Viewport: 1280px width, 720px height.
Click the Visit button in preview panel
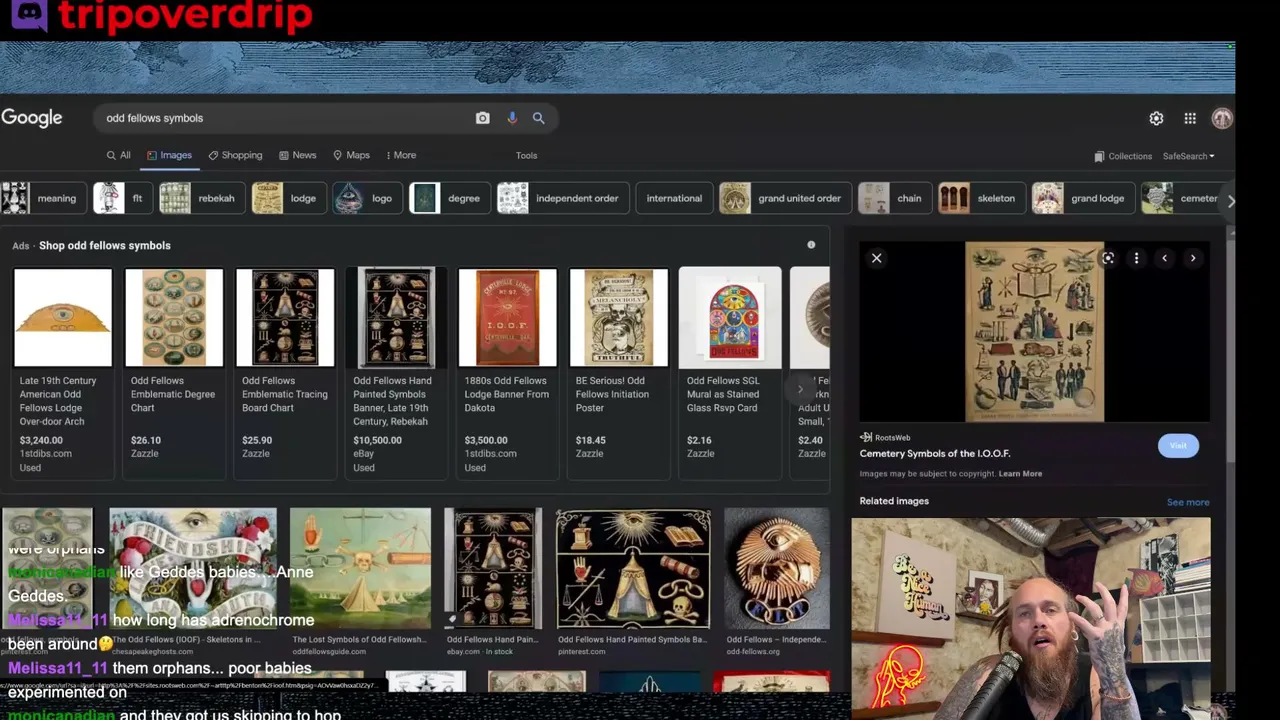(x=1178, y=446)
